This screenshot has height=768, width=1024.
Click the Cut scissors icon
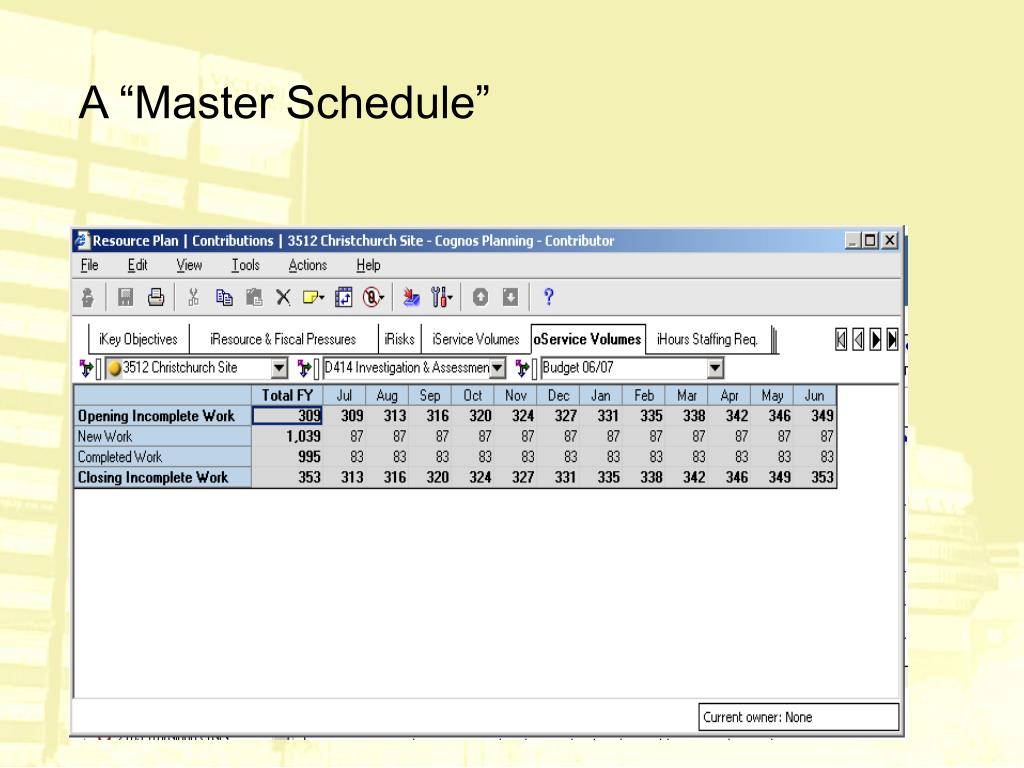pos(193,298)
